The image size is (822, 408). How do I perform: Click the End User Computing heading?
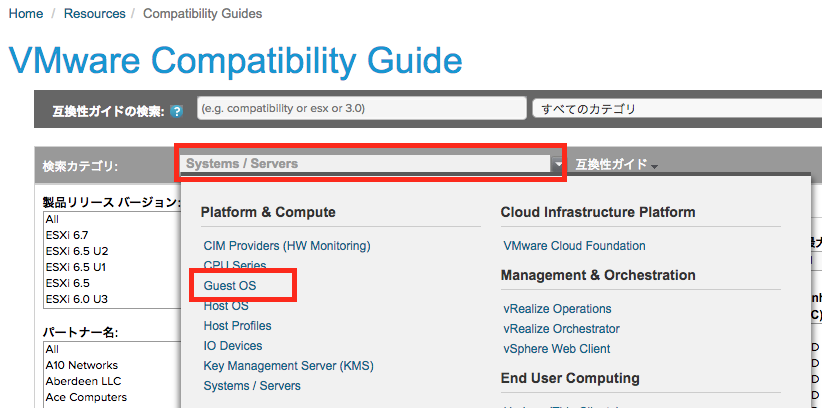pos(570,378)
